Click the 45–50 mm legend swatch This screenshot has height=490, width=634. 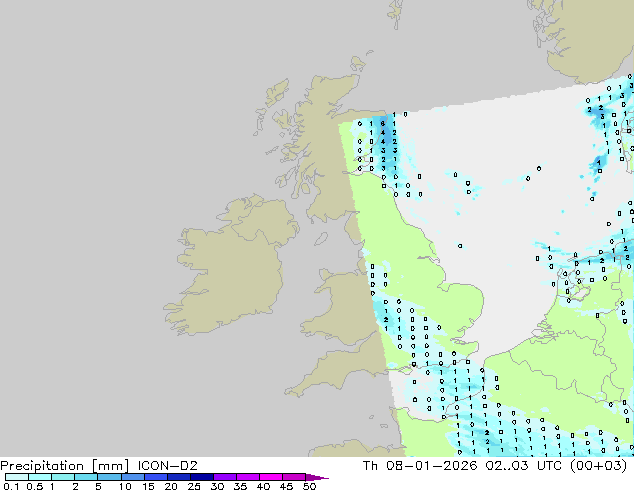(294, 477)
